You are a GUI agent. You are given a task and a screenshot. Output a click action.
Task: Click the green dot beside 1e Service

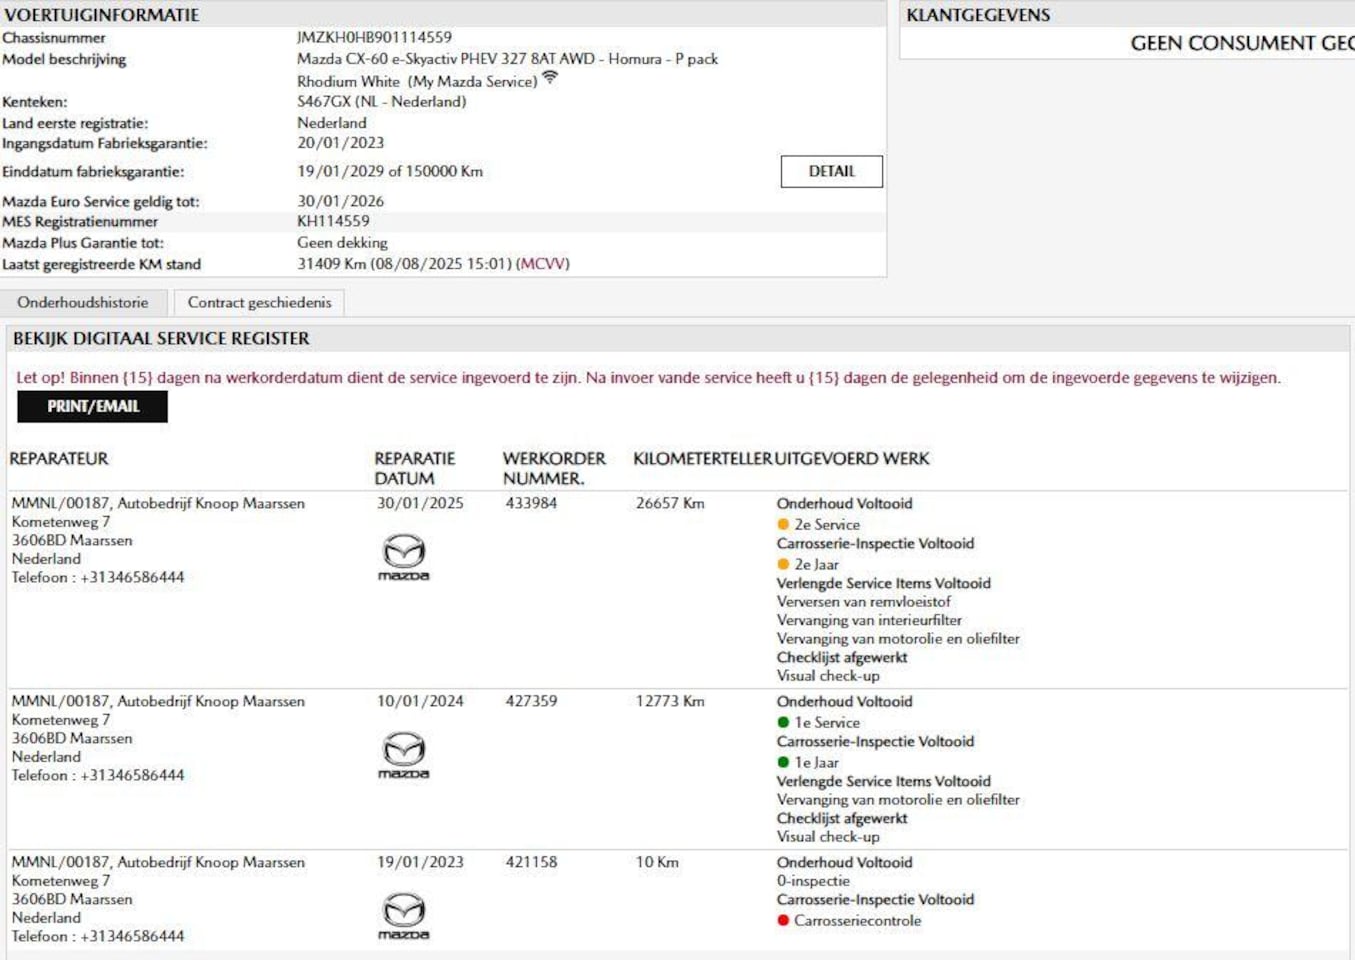coord(783,722)
